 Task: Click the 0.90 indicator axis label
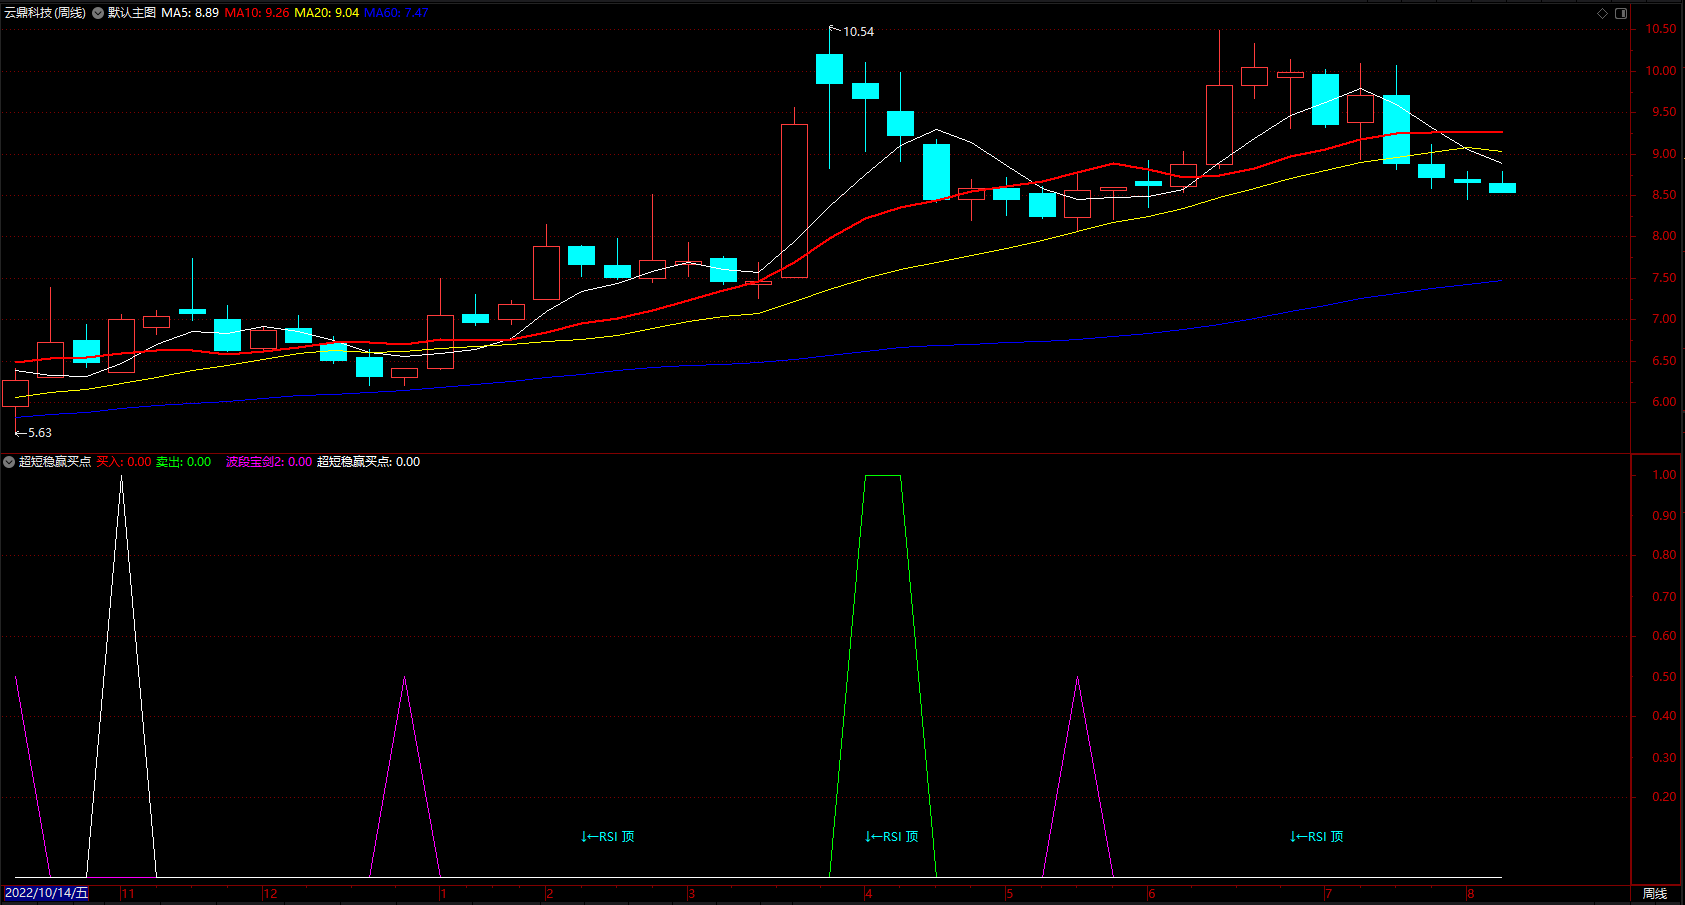click(x=1664, y=516)
